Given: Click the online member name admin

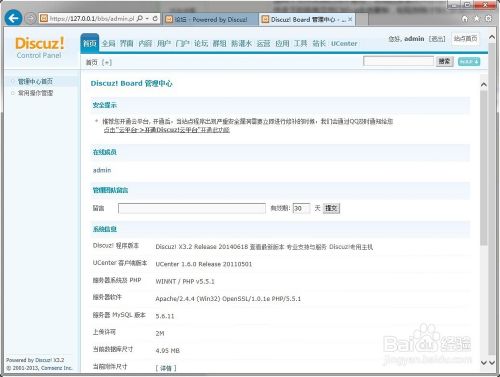Looking at the screenshot, I should point(102,170).
